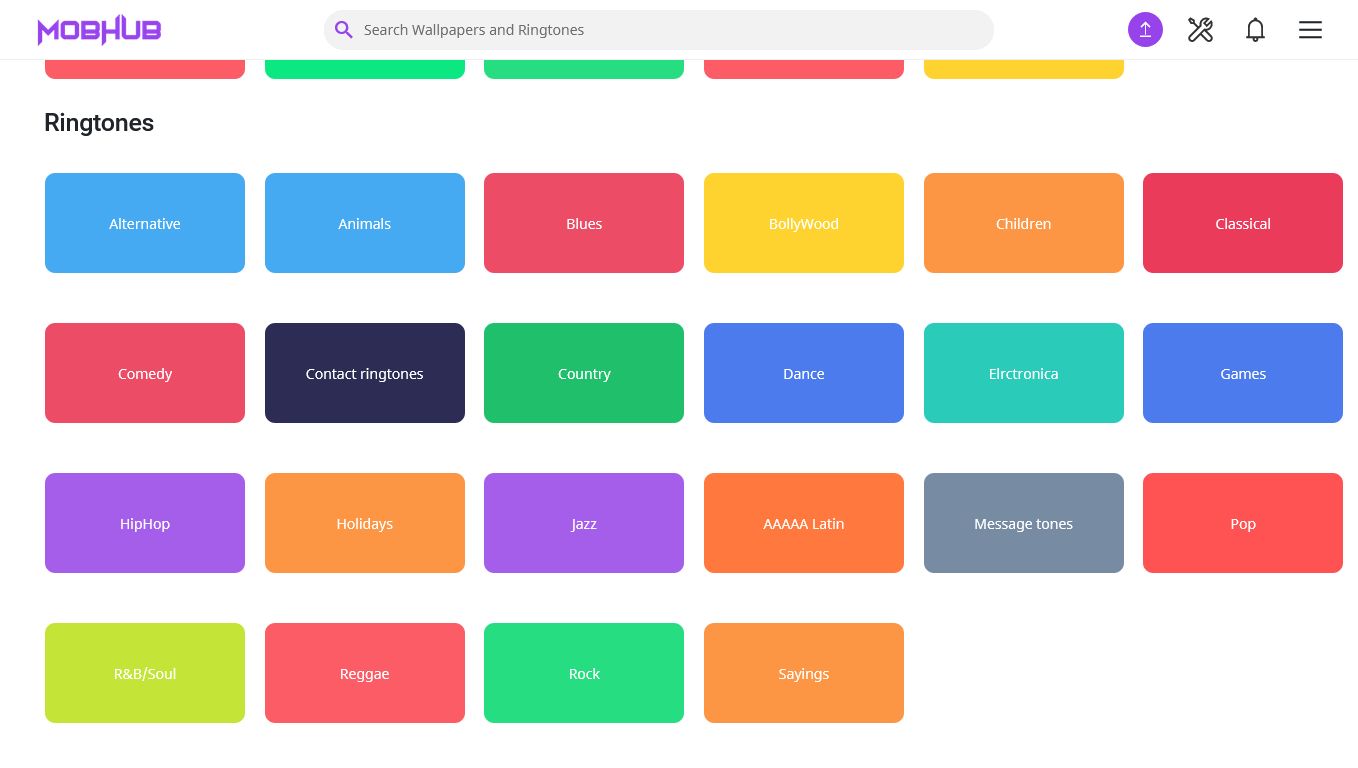Screen dimensions: 1358x768
Task: Choose the Sayings category tile
Action: point(804,673)
